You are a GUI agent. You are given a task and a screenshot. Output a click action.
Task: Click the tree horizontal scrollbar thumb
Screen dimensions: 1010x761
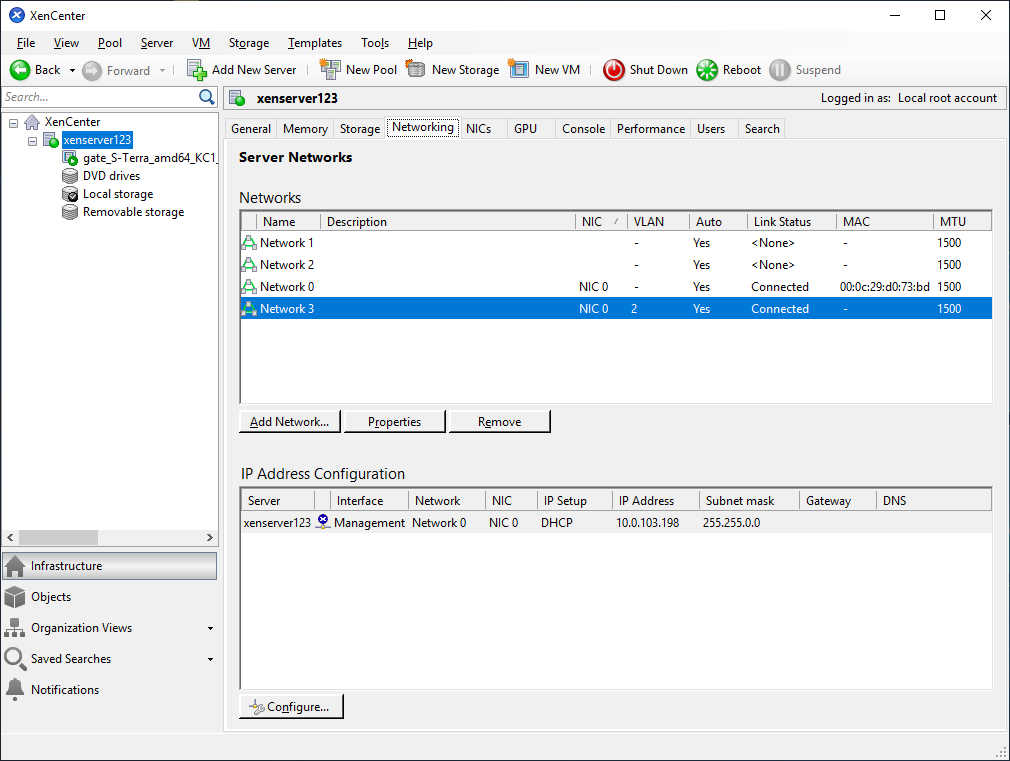pyautogui.click(x=58, y=537)
